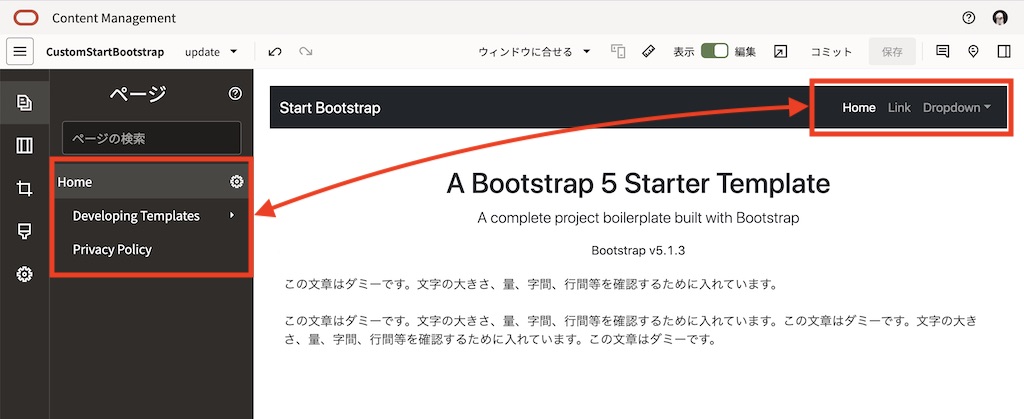This screenshot has width=1024, height=419.
Task: Toggle the right side panel icon
Action: coord(1004,51)
